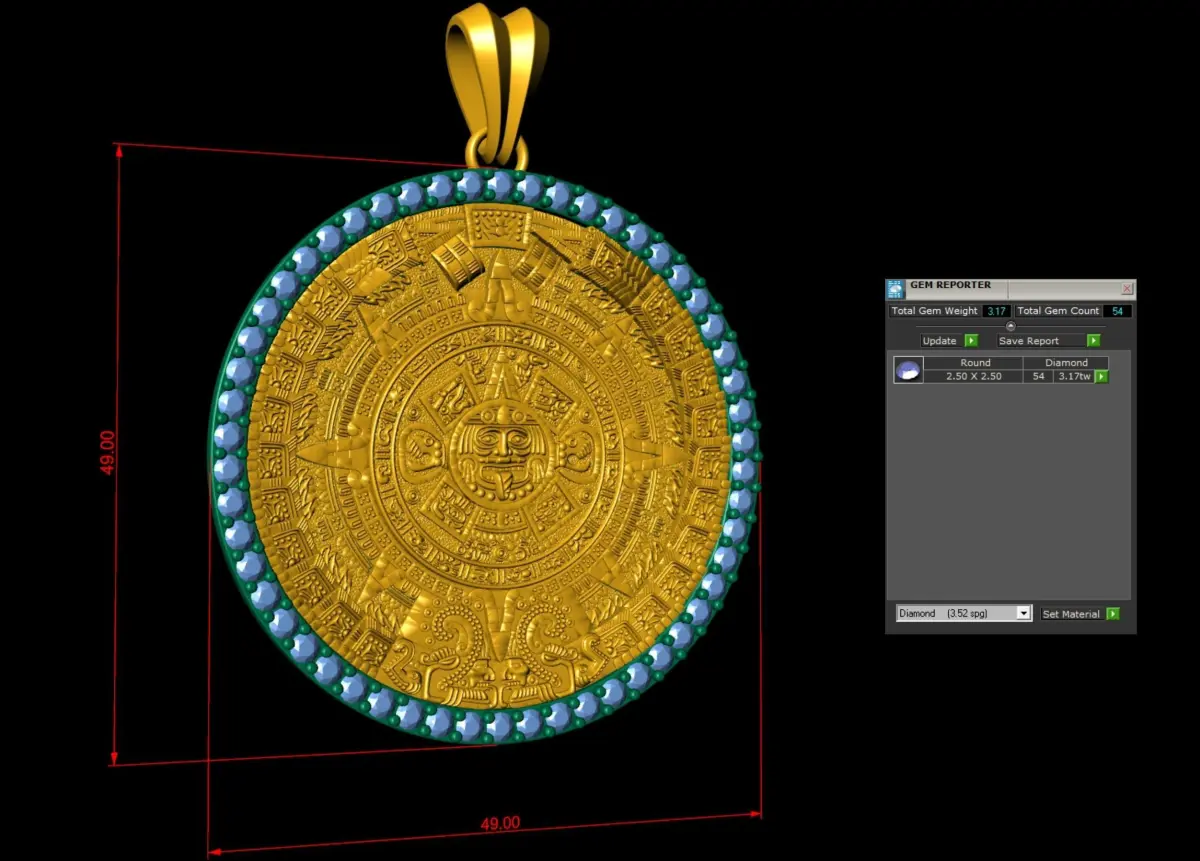This screenshot has width=1200, height=861.
Task: Collapse panel with the round arrow handle
Action: pos(1010,326)
